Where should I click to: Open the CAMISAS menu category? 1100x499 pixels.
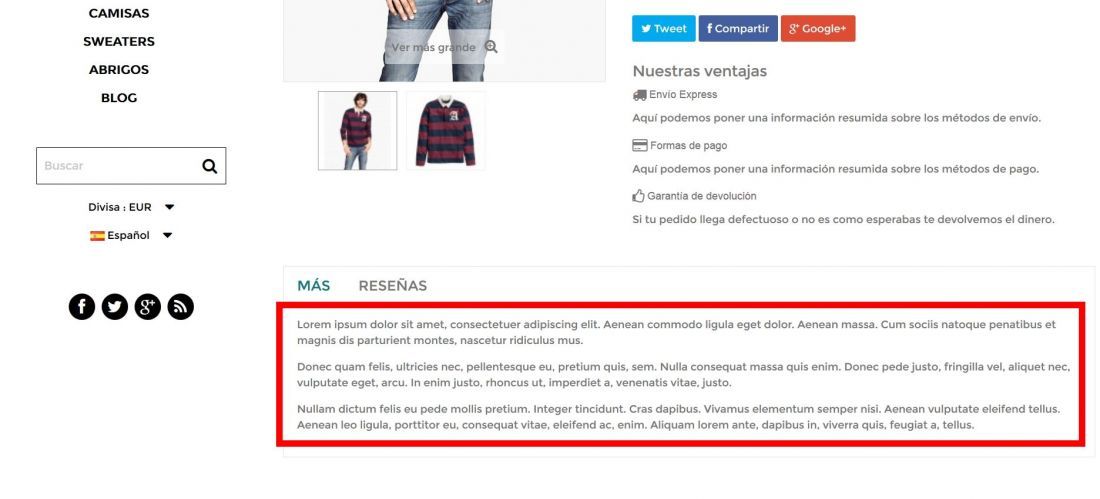(x=119, y=13)
